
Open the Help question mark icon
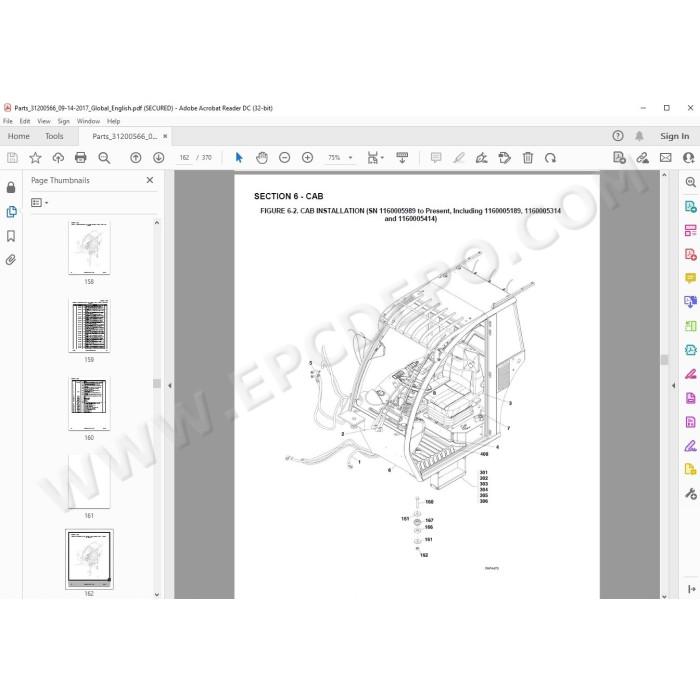[x=618, y=136]
